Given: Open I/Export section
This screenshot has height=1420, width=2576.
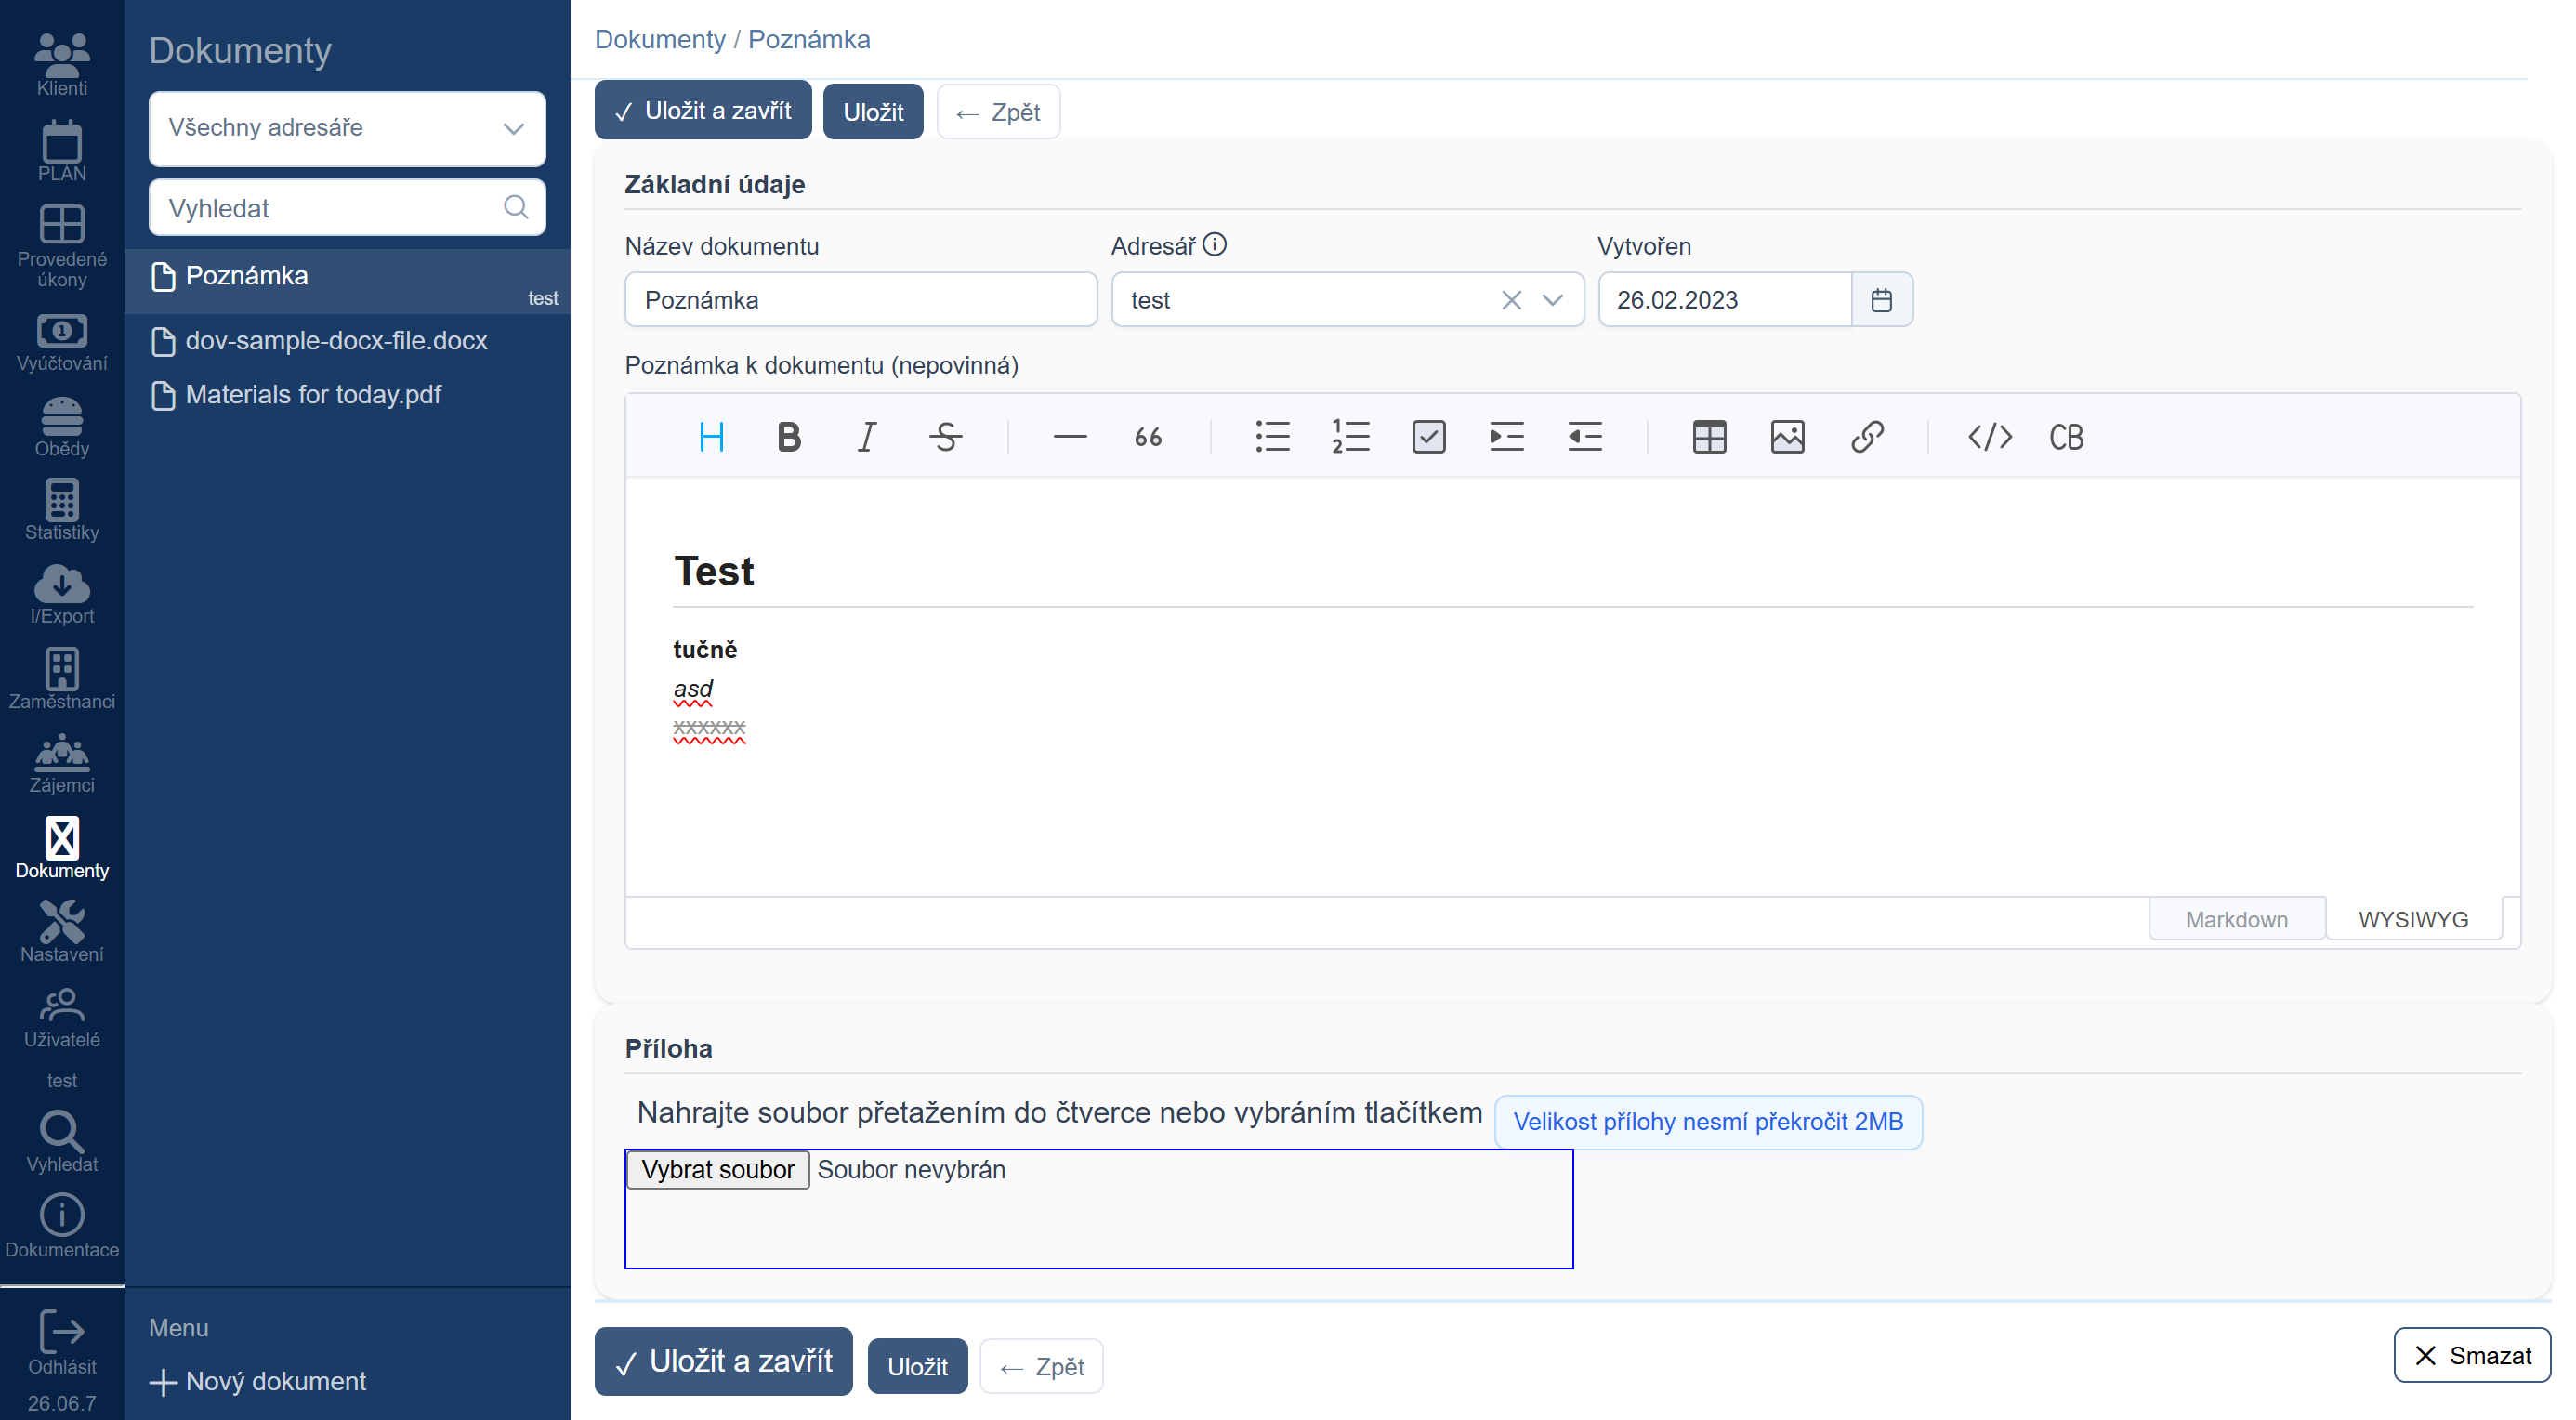Looking at the screenshot, I should point(62,594).
